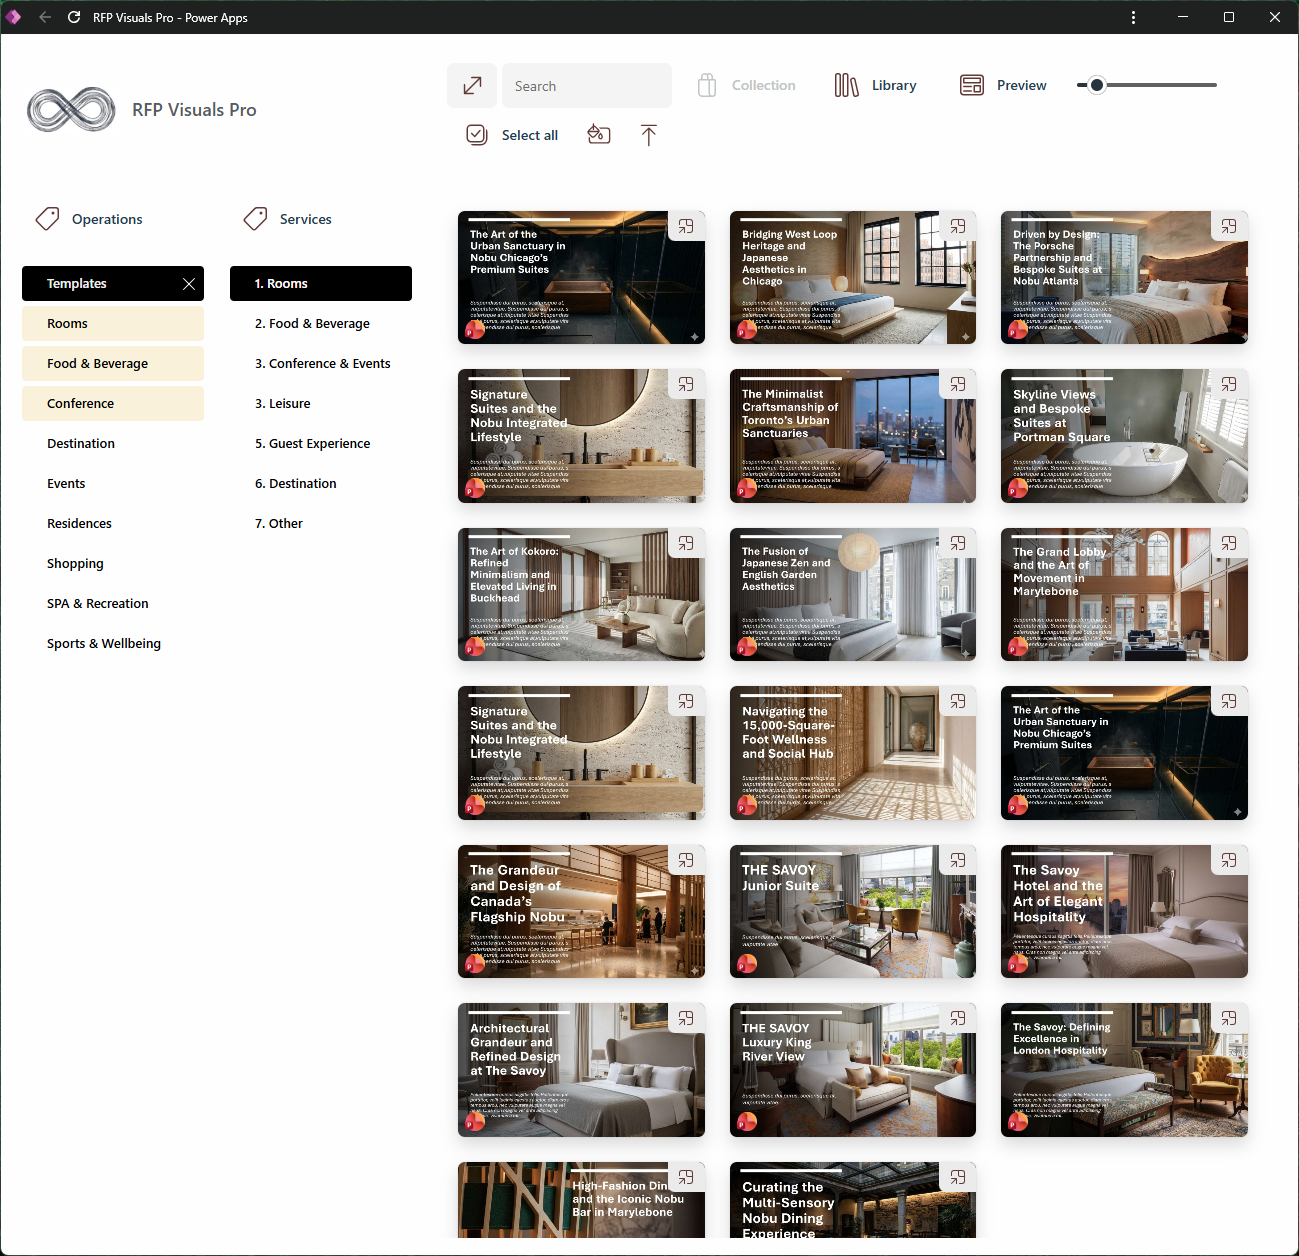Select the 6. Destination service
The width and height of the screenshot is (1299, 1256).
coord(321,484)
